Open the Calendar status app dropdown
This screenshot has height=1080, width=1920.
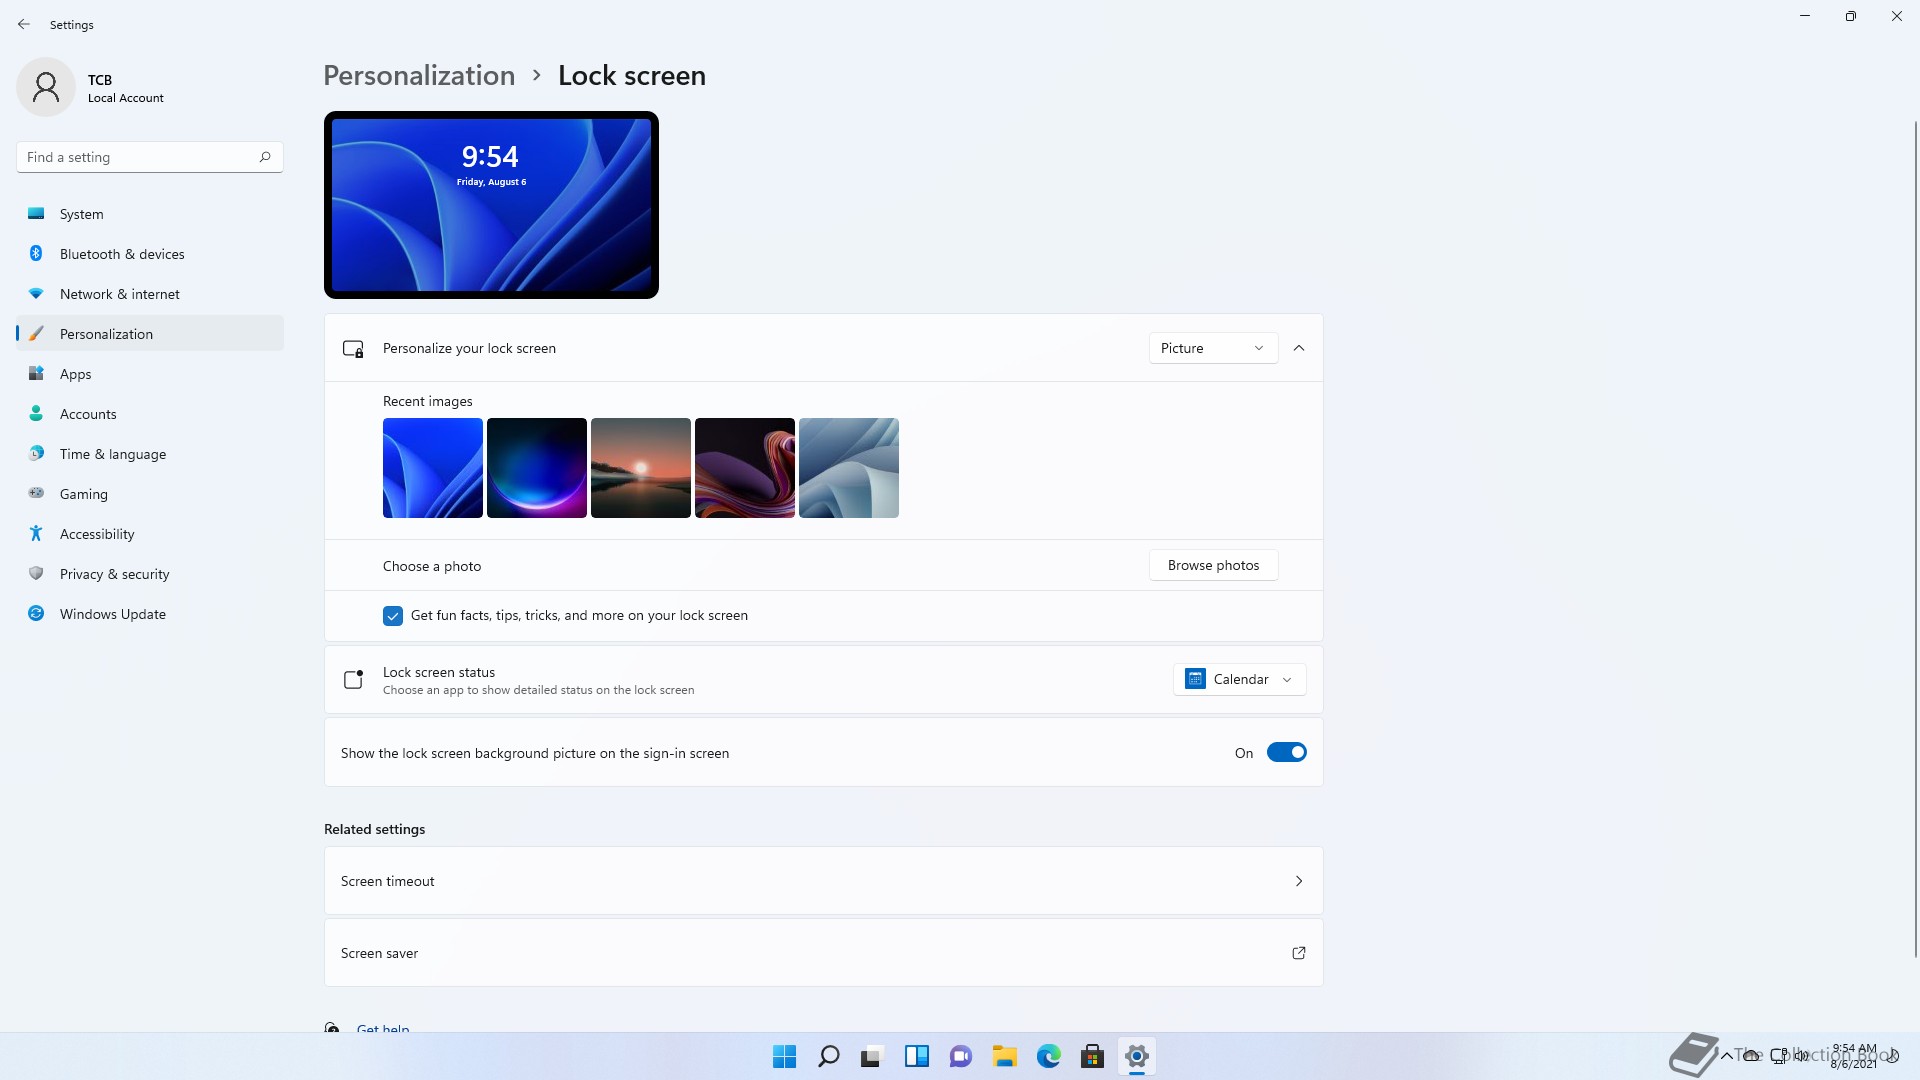point(1239,680)
